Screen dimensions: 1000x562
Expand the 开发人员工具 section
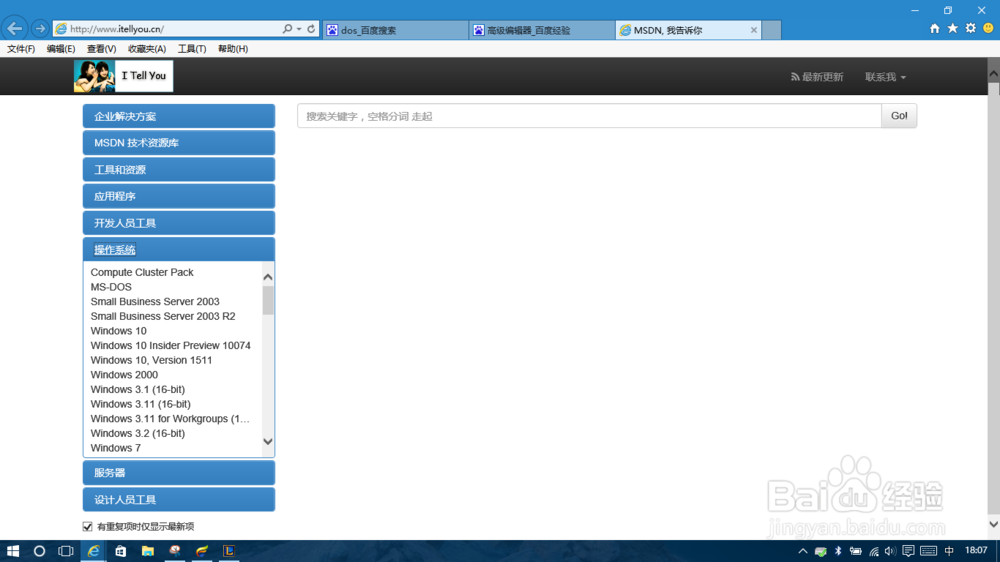click(179, 223)
